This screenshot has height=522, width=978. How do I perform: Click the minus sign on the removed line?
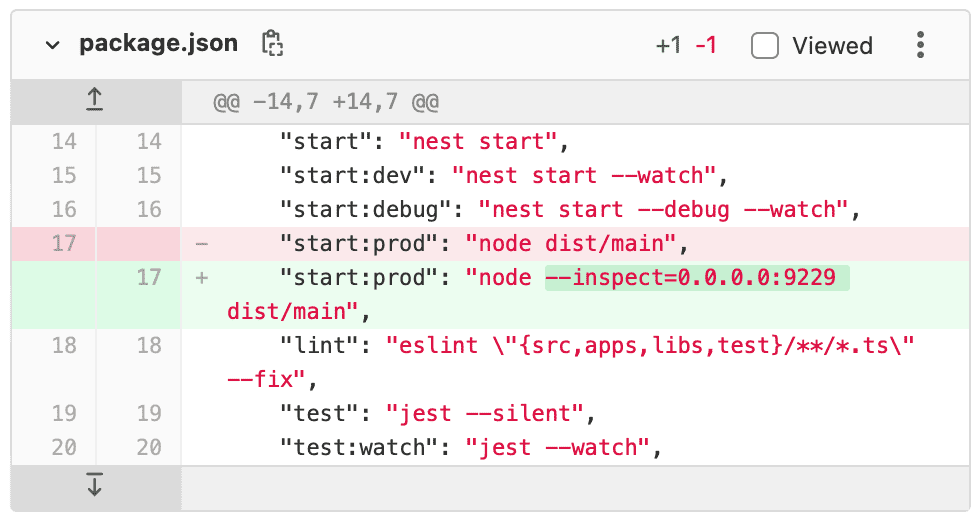202,243
